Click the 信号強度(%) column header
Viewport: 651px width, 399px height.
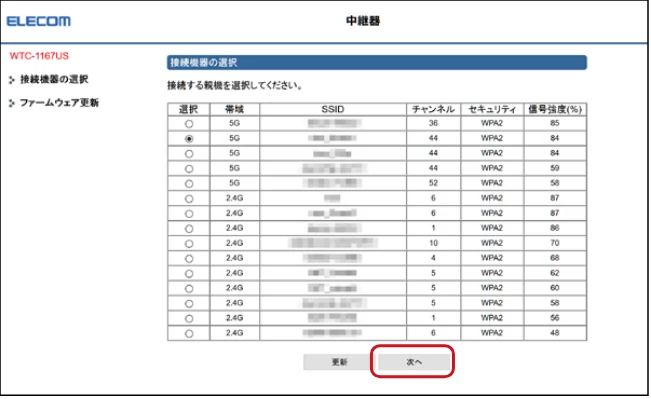[555, 109]
